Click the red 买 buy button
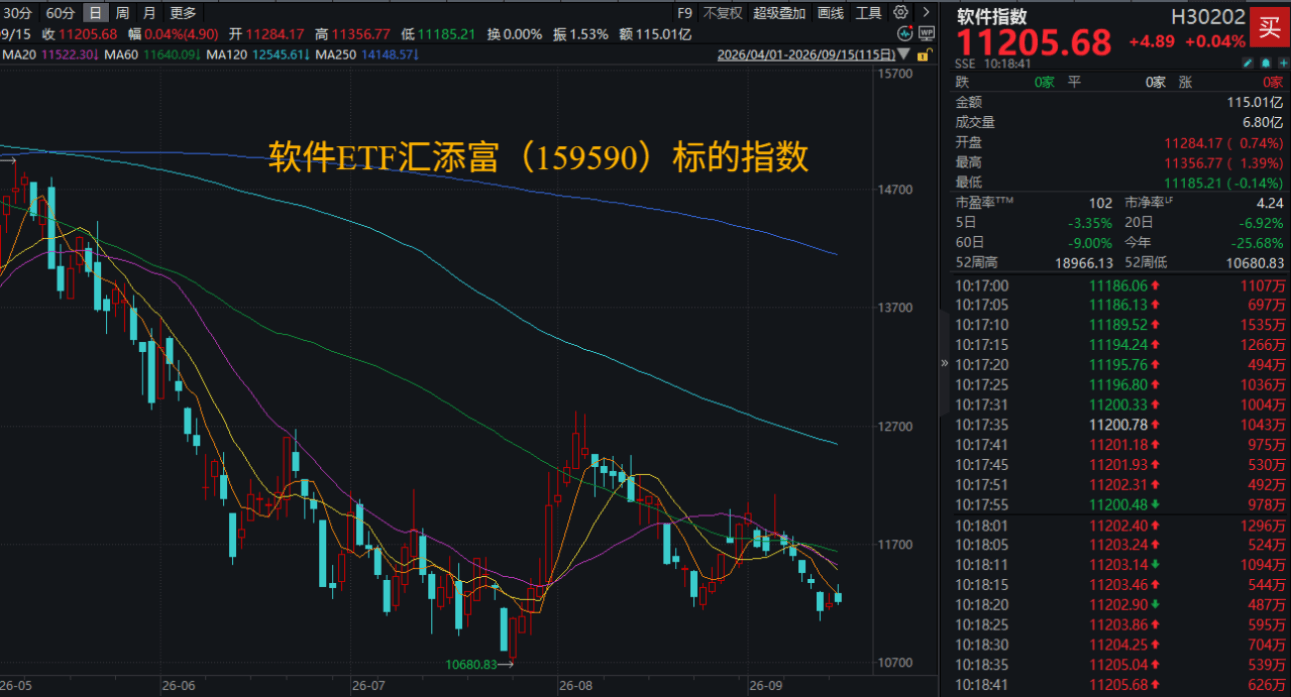The width and height of the screenshot is (1291, 697). click(x=1269, y=28)
